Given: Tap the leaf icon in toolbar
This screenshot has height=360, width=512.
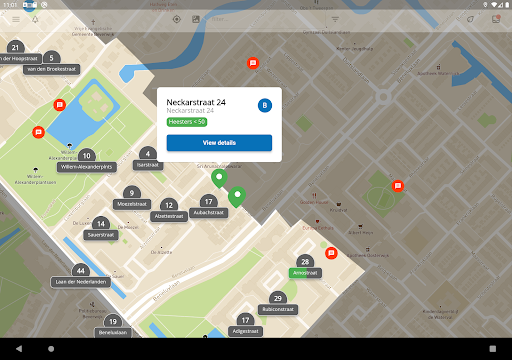Looking at the screenshot, I should click(470, 19).
